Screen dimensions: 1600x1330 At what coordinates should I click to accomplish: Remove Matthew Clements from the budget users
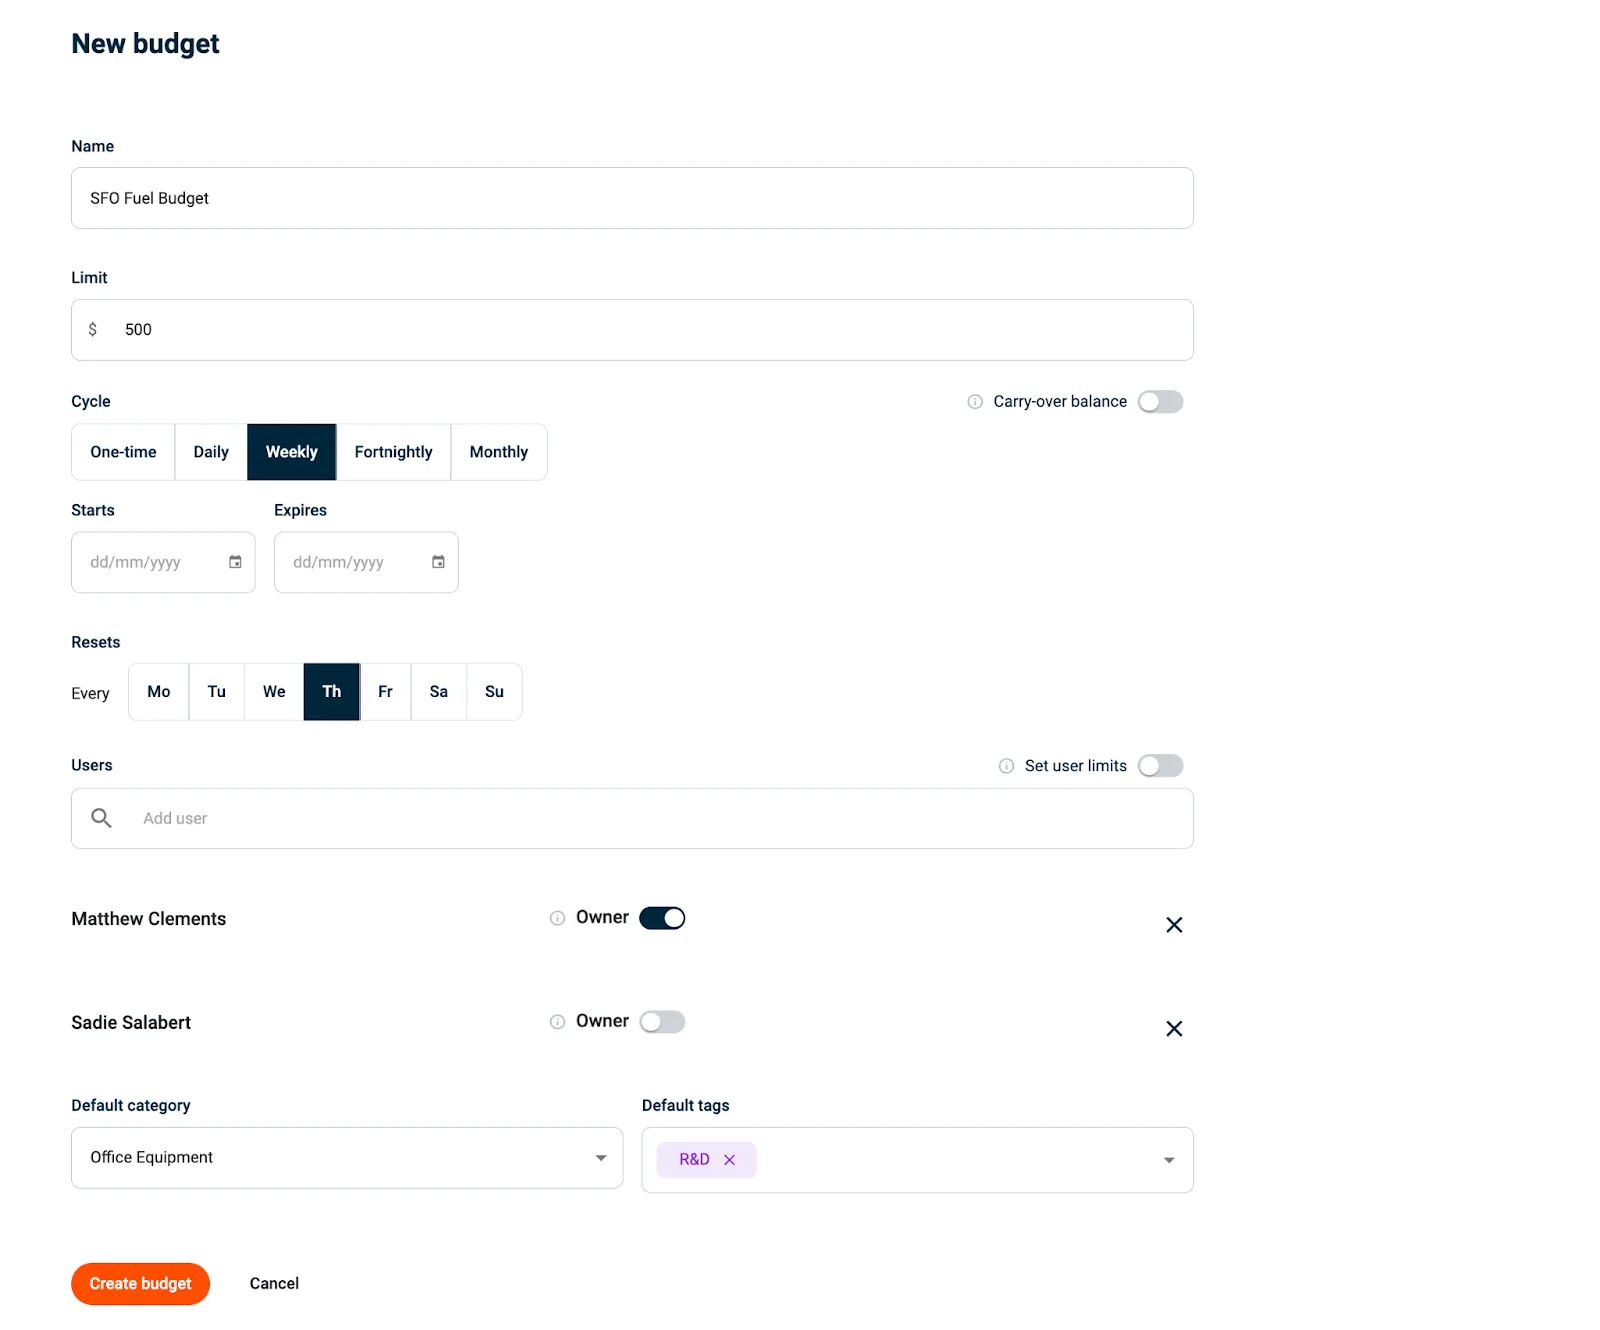[x=1174, y=924]
